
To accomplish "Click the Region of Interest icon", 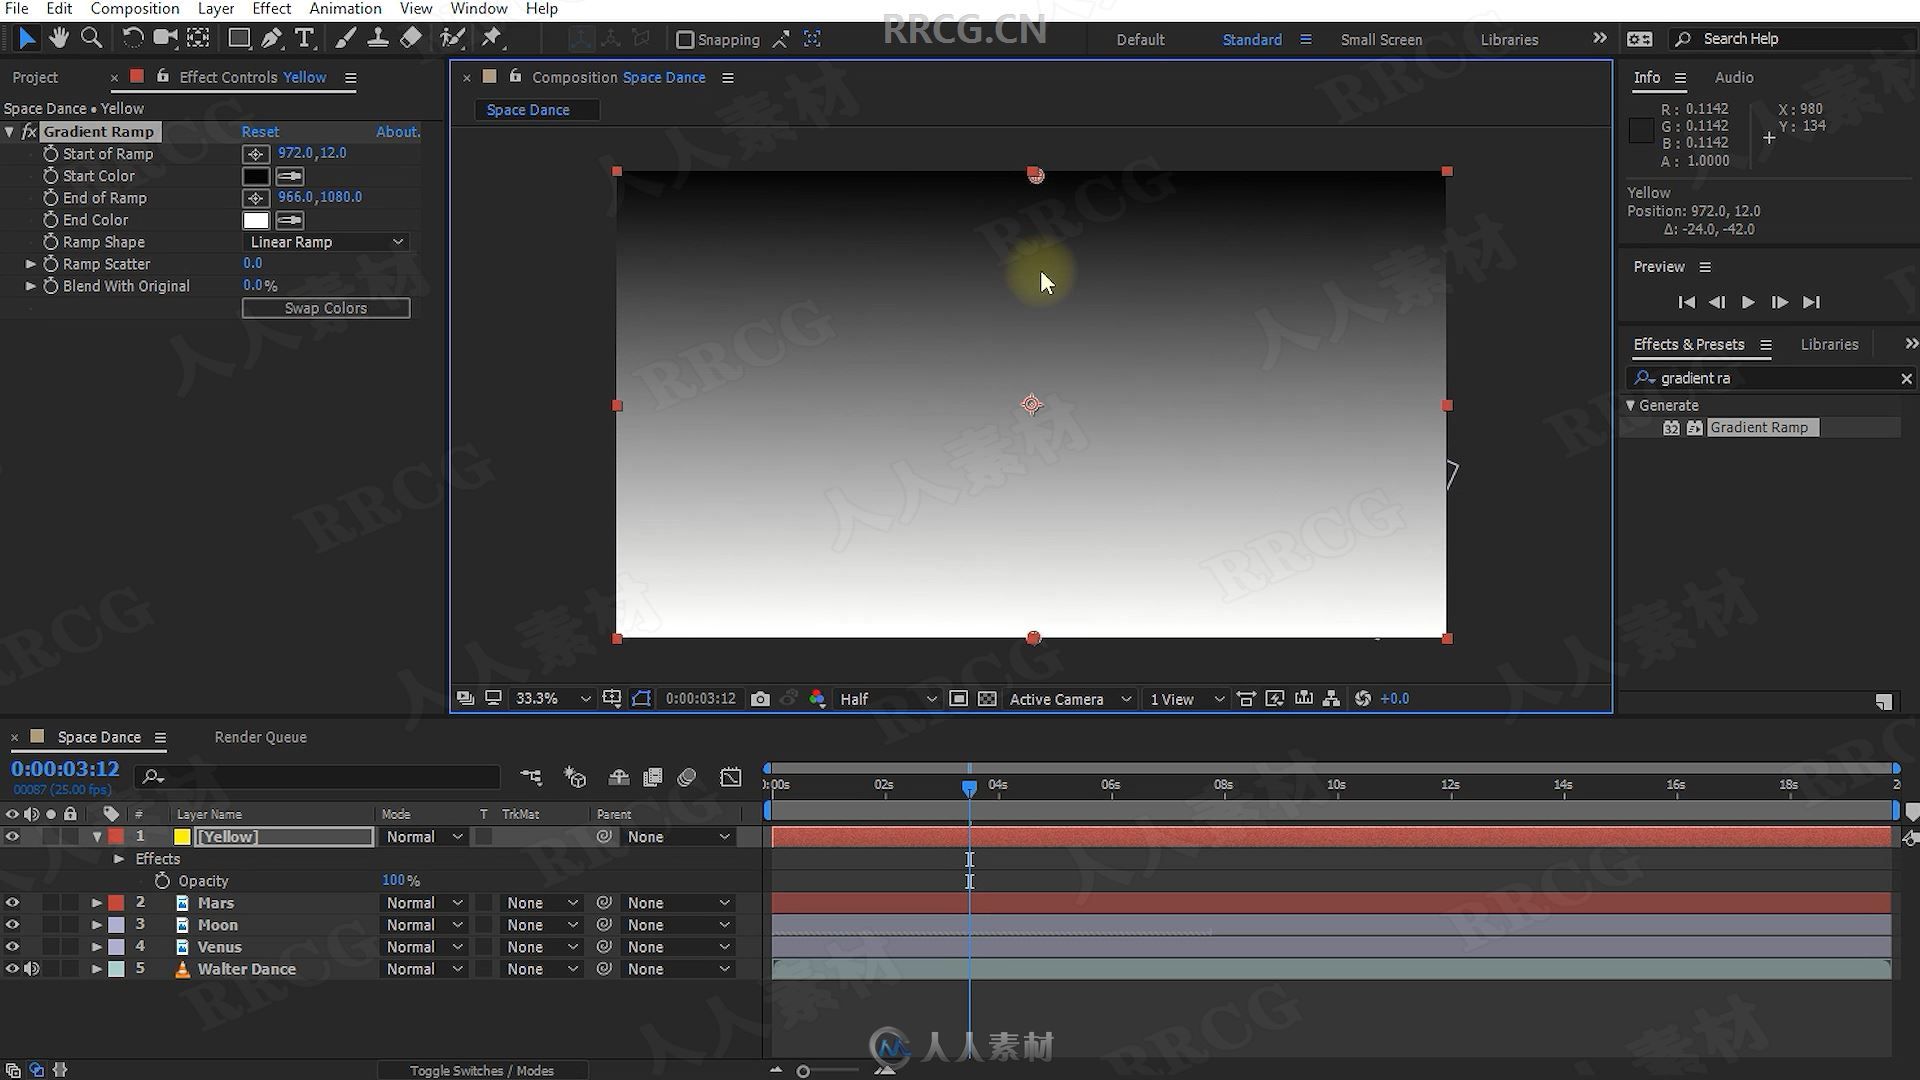I will point(640,699).
